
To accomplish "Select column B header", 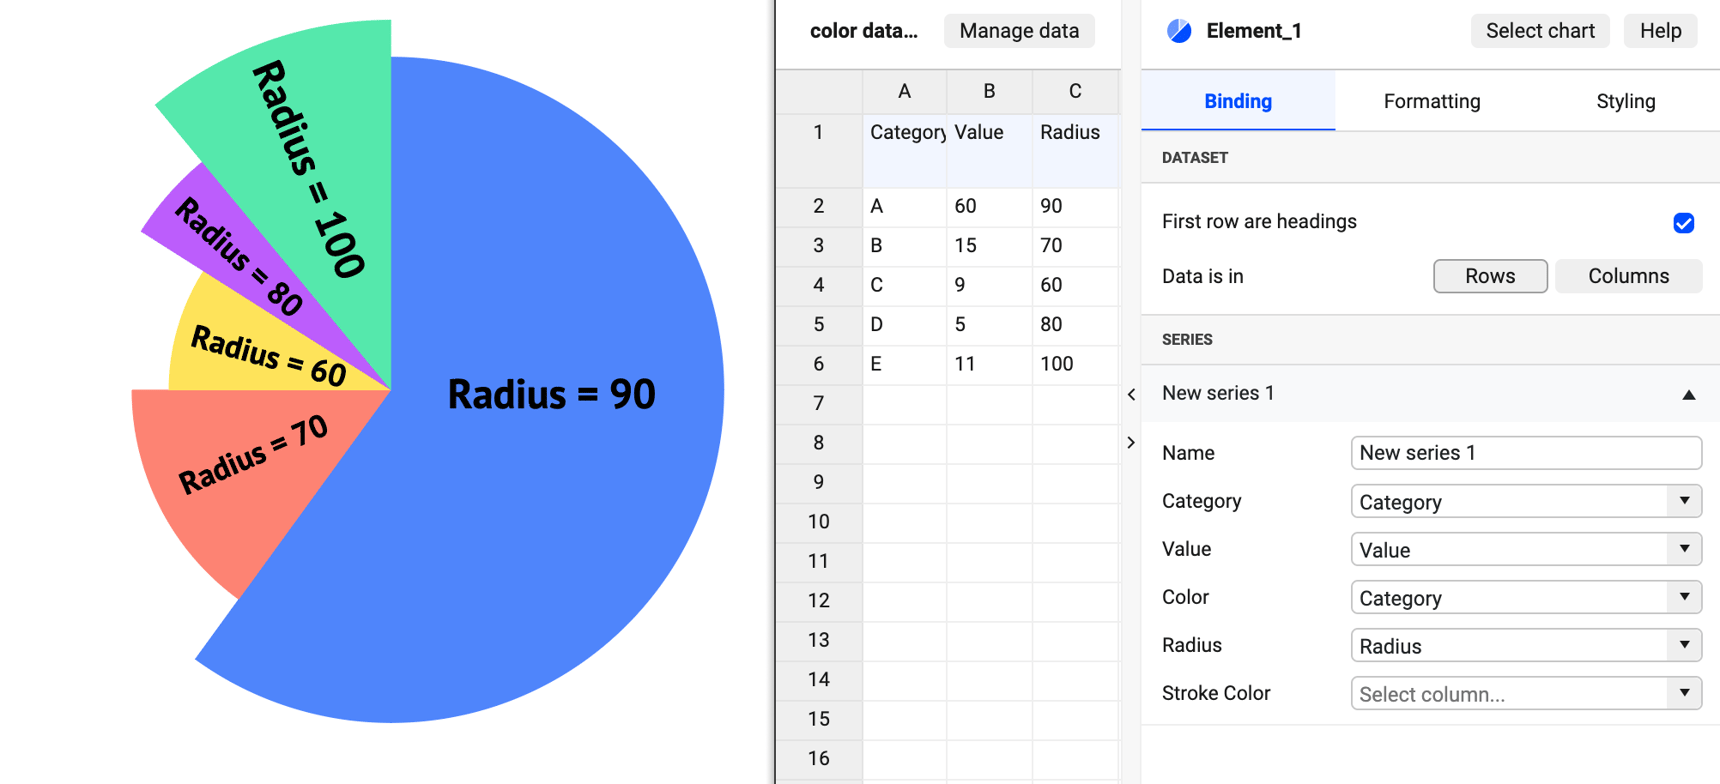I will point(989,91).
